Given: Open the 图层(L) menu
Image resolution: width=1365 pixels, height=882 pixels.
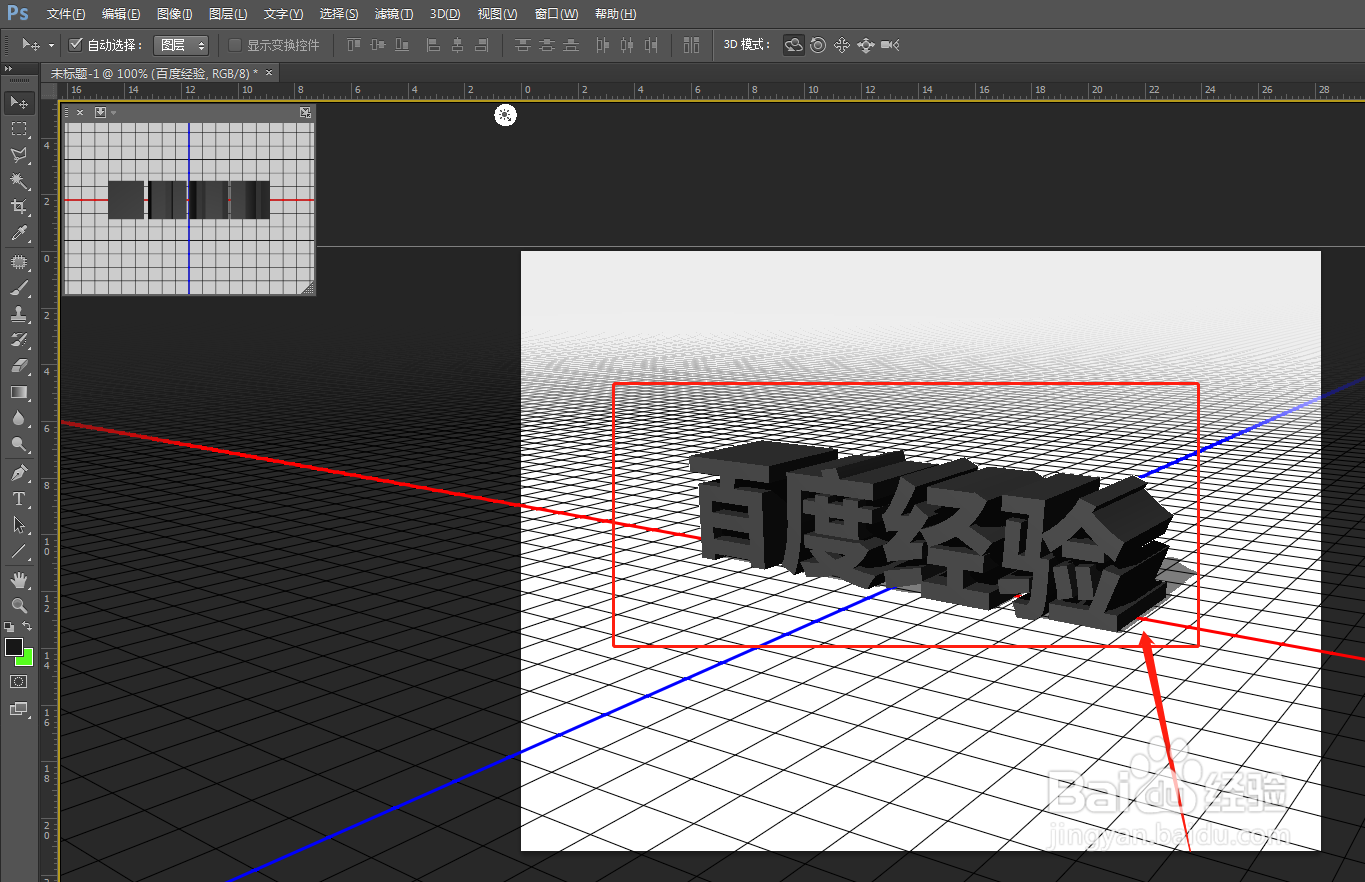Looking at the screenshot, I should [x=228, y=14].
